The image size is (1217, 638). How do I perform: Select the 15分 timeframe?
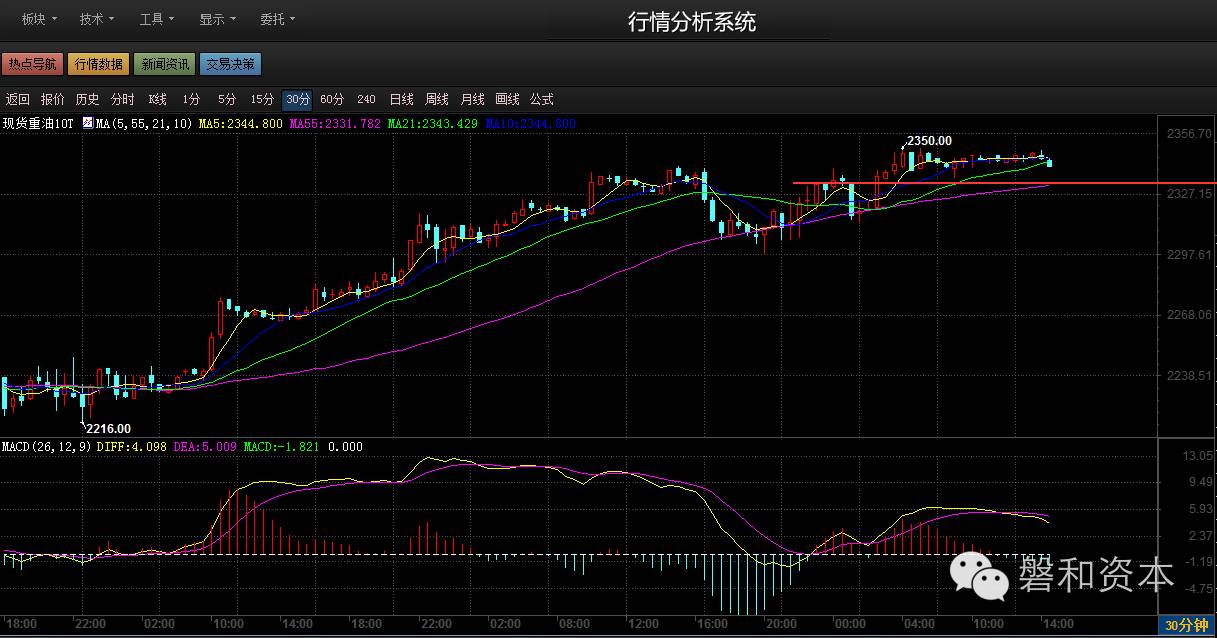point(262,99)
